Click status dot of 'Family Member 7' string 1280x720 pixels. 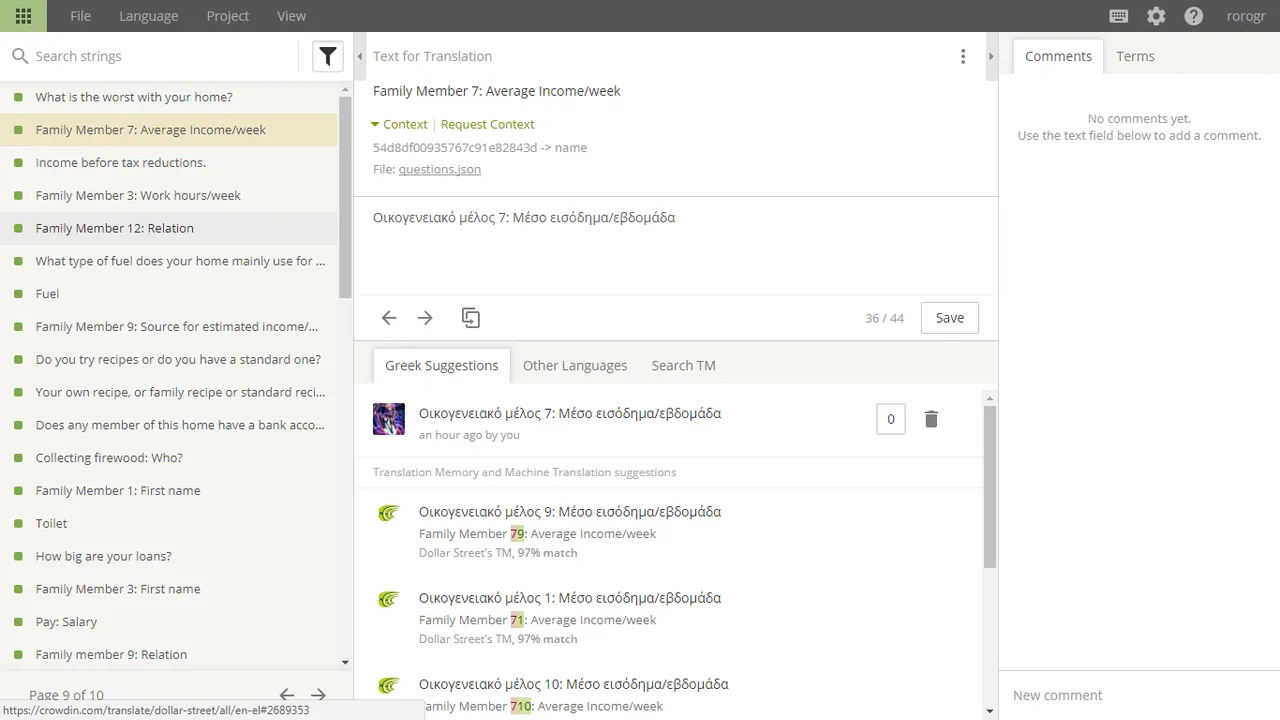pos(18,130)
